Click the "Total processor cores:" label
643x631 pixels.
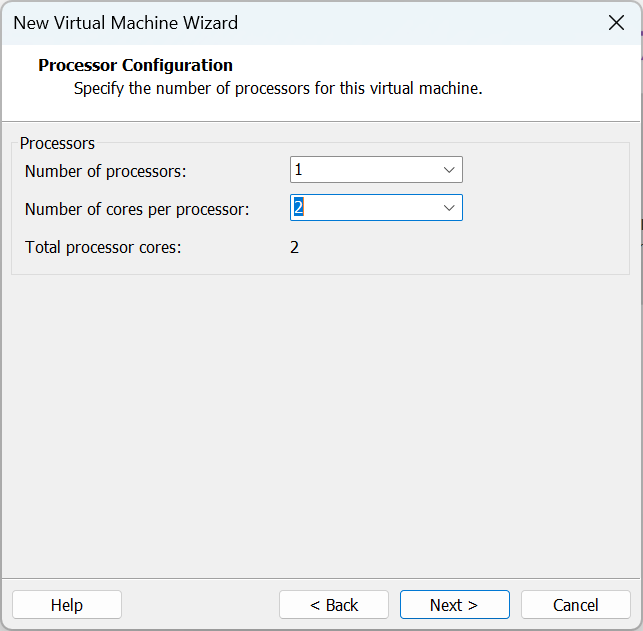coord(103,247)
